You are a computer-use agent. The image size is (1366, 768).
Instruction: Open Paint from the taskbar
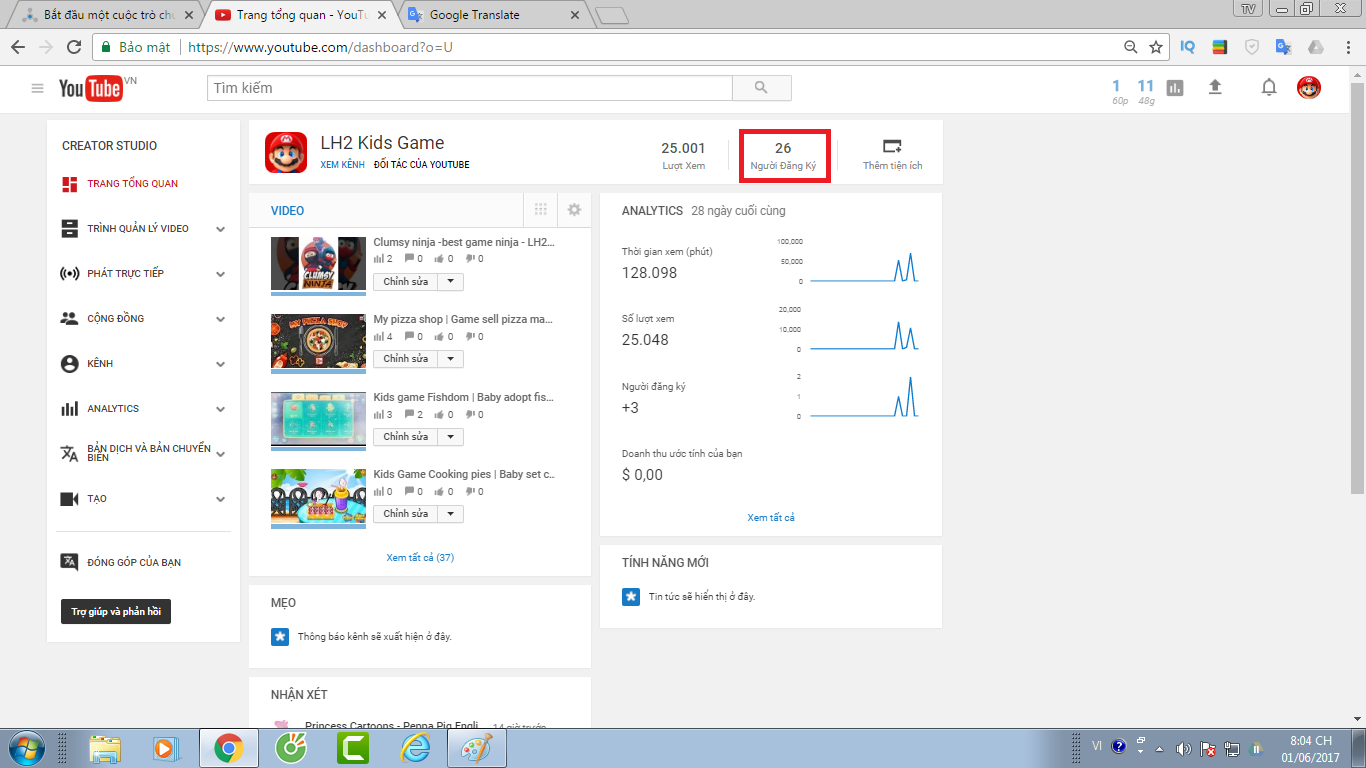[477, 747]
